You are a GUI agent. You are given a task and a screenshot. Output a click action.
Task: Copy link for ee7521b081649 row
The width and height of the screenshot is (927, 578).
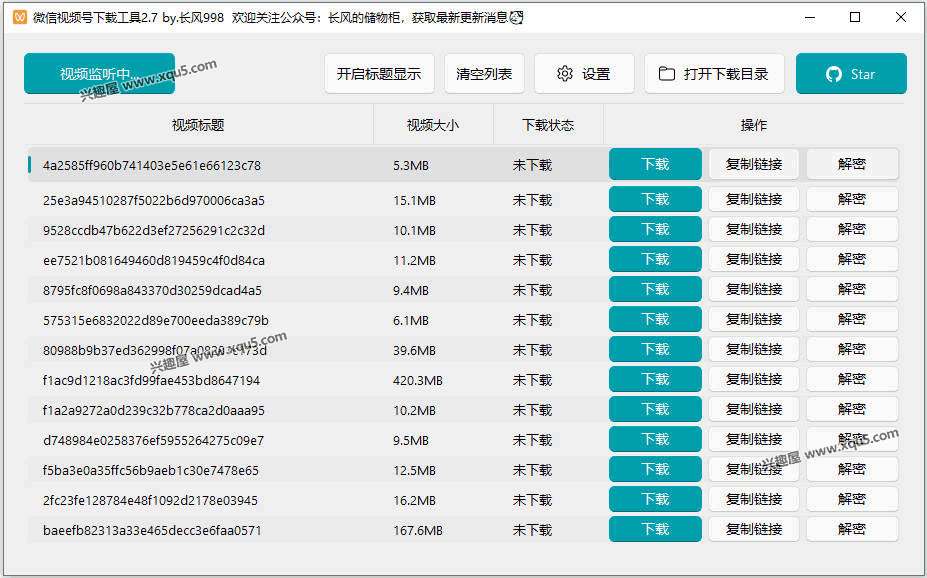pyautogui.click(x=754, y=259)
